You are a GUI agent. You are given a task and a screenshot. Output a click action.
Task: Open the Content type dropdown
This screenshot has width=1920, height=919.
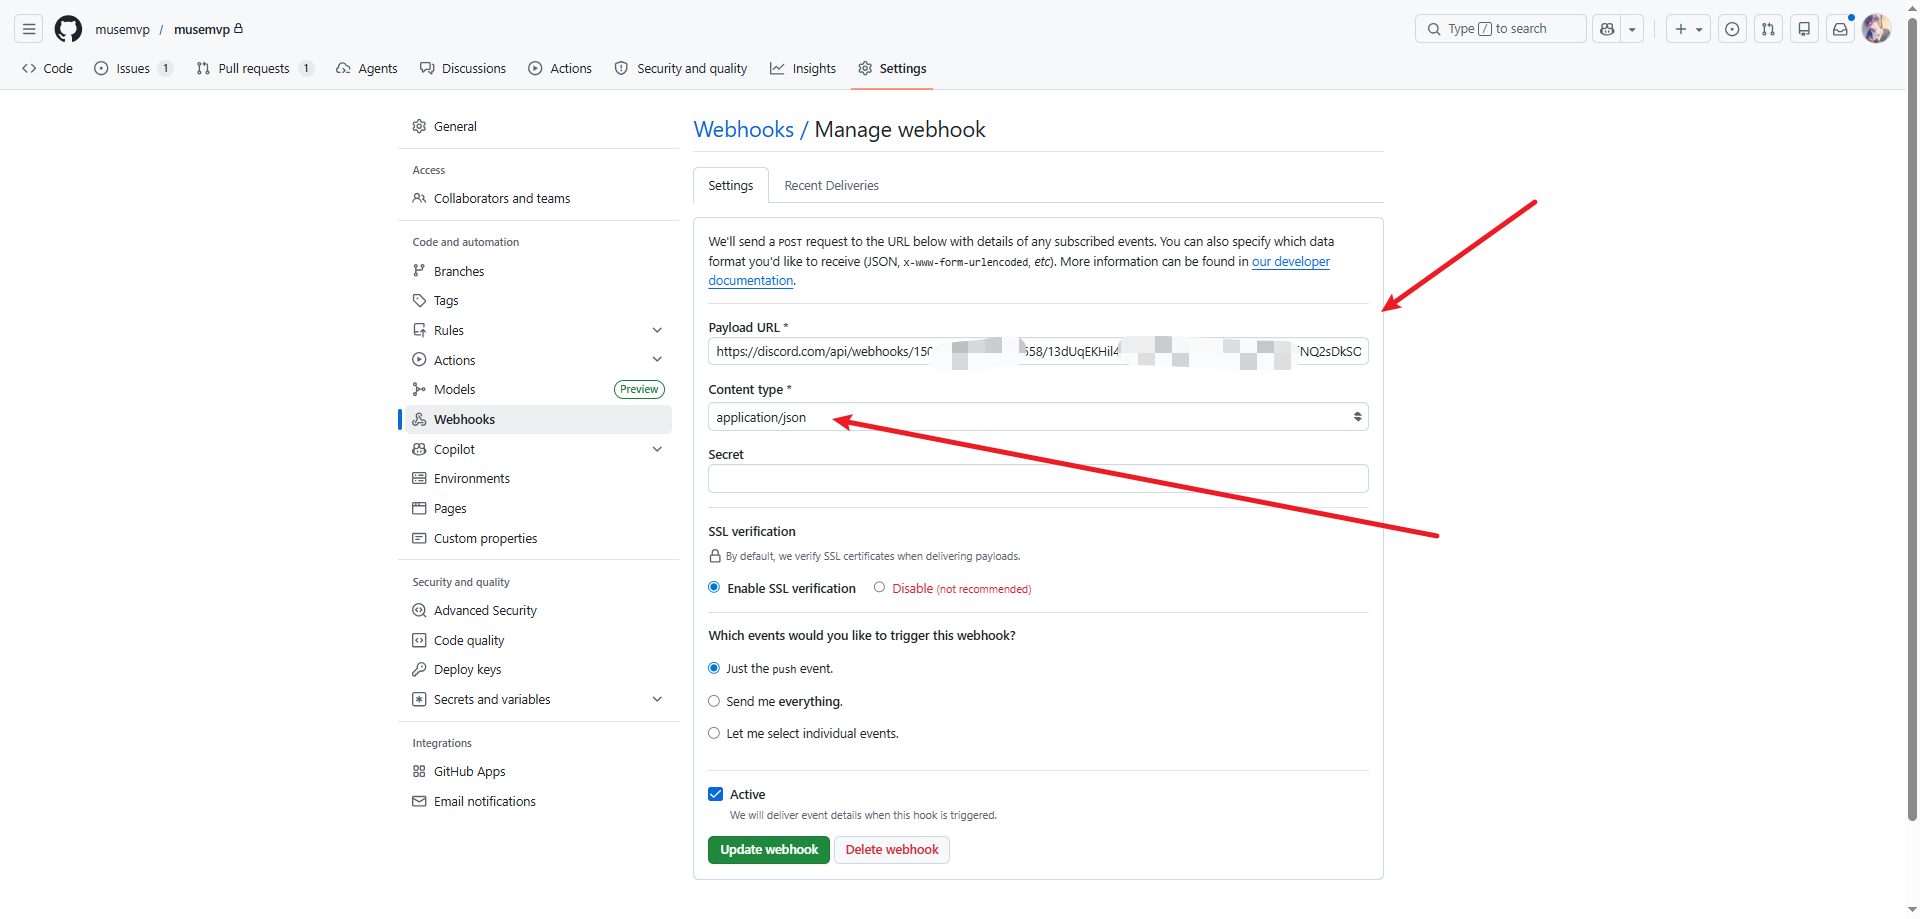[x=1038, y=417]
